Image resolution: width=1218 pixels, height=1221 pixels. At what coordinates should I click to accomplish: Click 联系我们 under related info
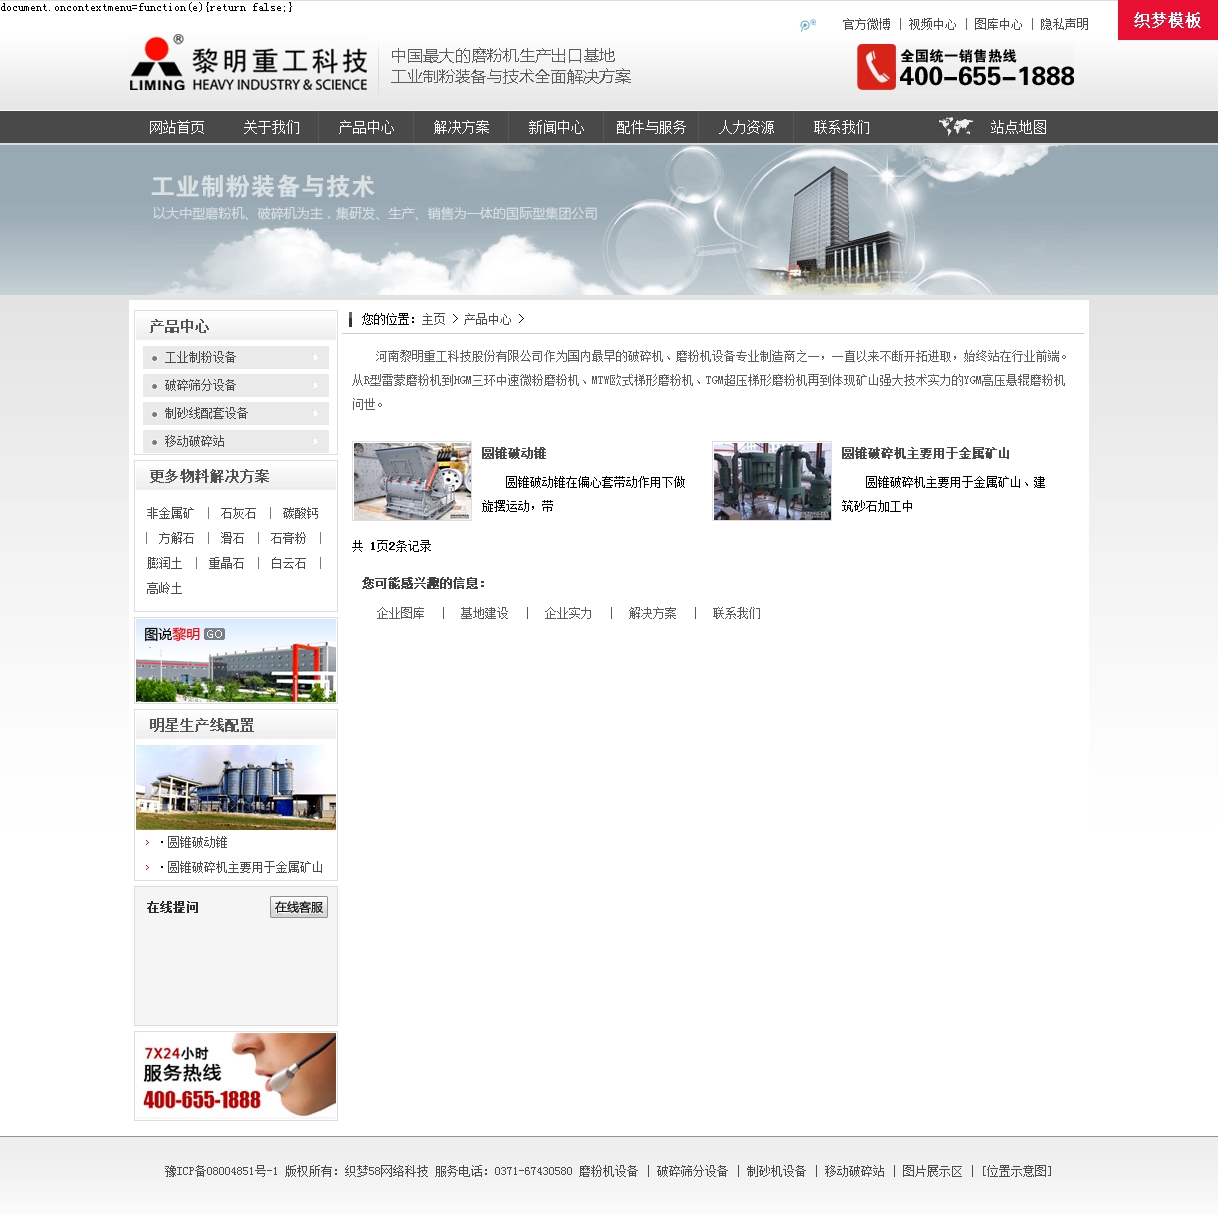pos(736,613)
